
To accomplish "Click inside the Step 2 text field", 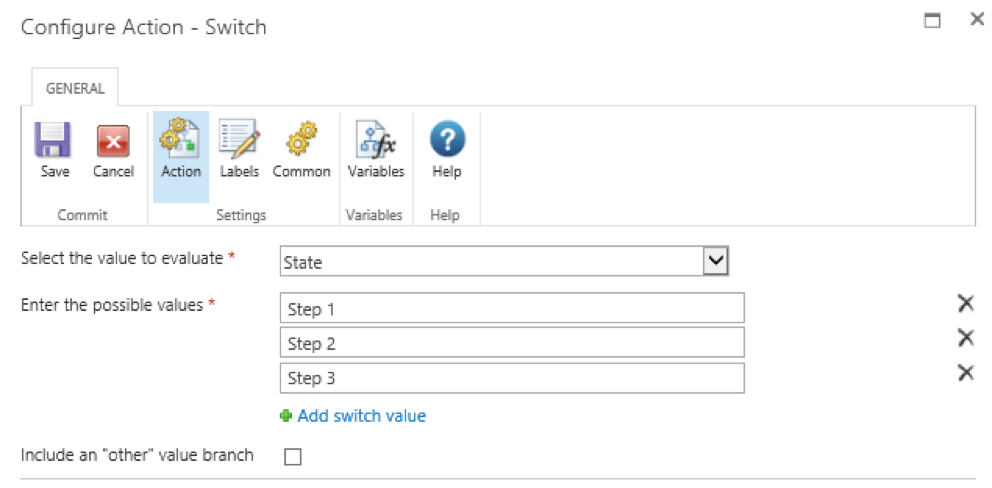I will point(512,342).
